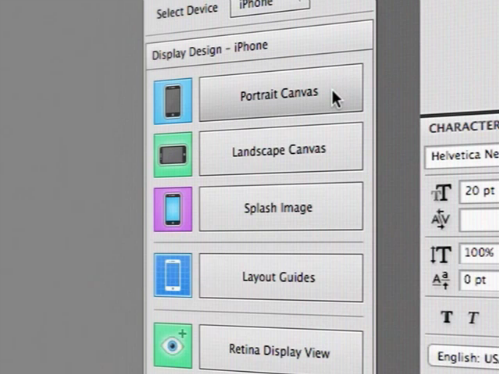Click the 20 pt font size field

click(479, 191)
